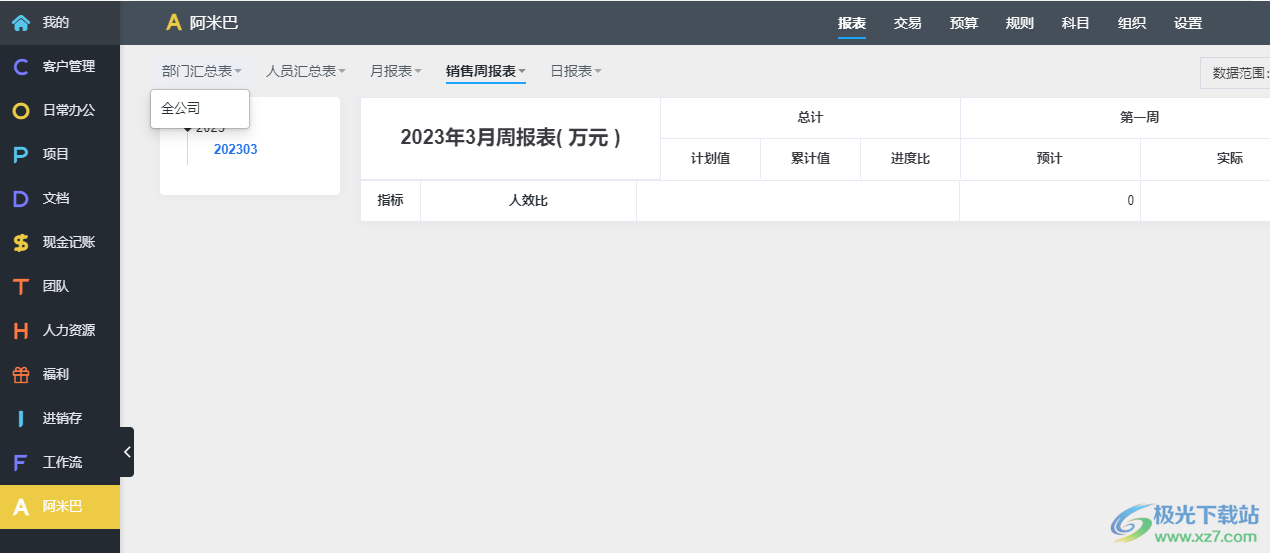The image size is (1270, 553).
Task: Switch to 组织 top tab
Action: 1132,23
